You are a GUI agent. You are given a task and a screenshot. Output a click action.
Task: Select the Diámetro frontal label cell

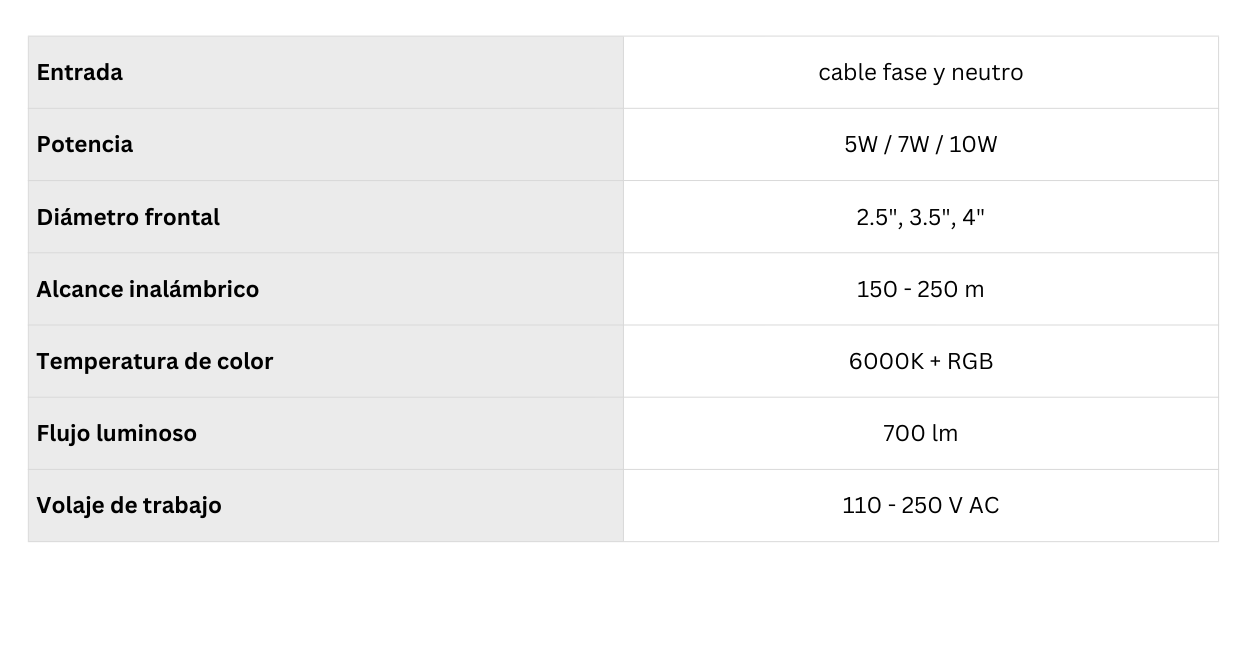pyautogui.click(x=128, y=217)
